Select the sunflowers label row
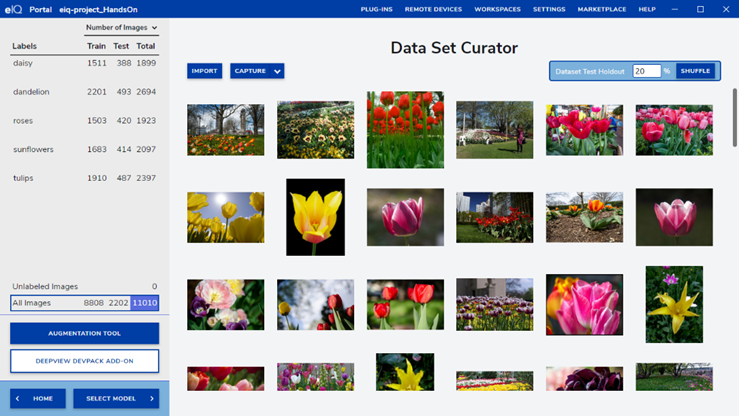The width and height of the screenshot is (739, 416). point(84,149)
